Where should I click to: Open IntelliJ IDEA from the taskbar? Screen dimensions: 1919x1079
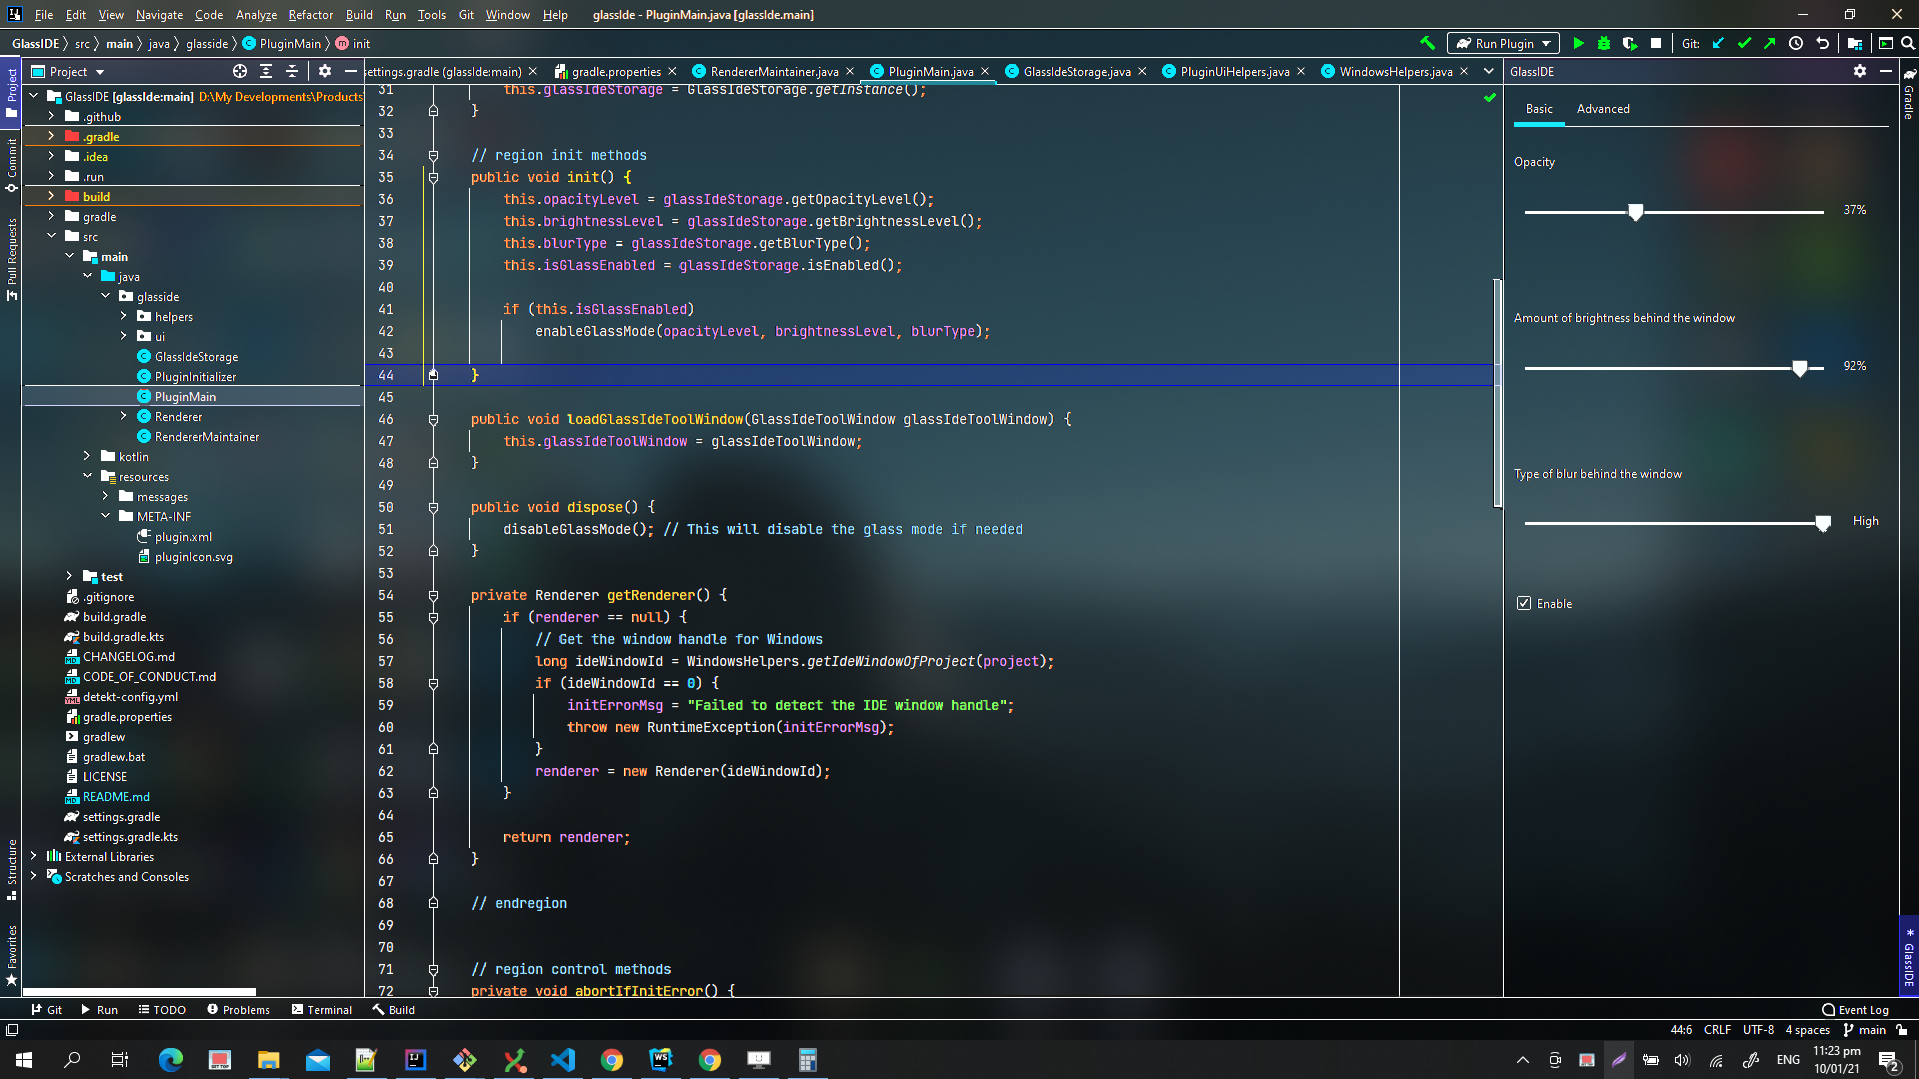coord(415,1059)
